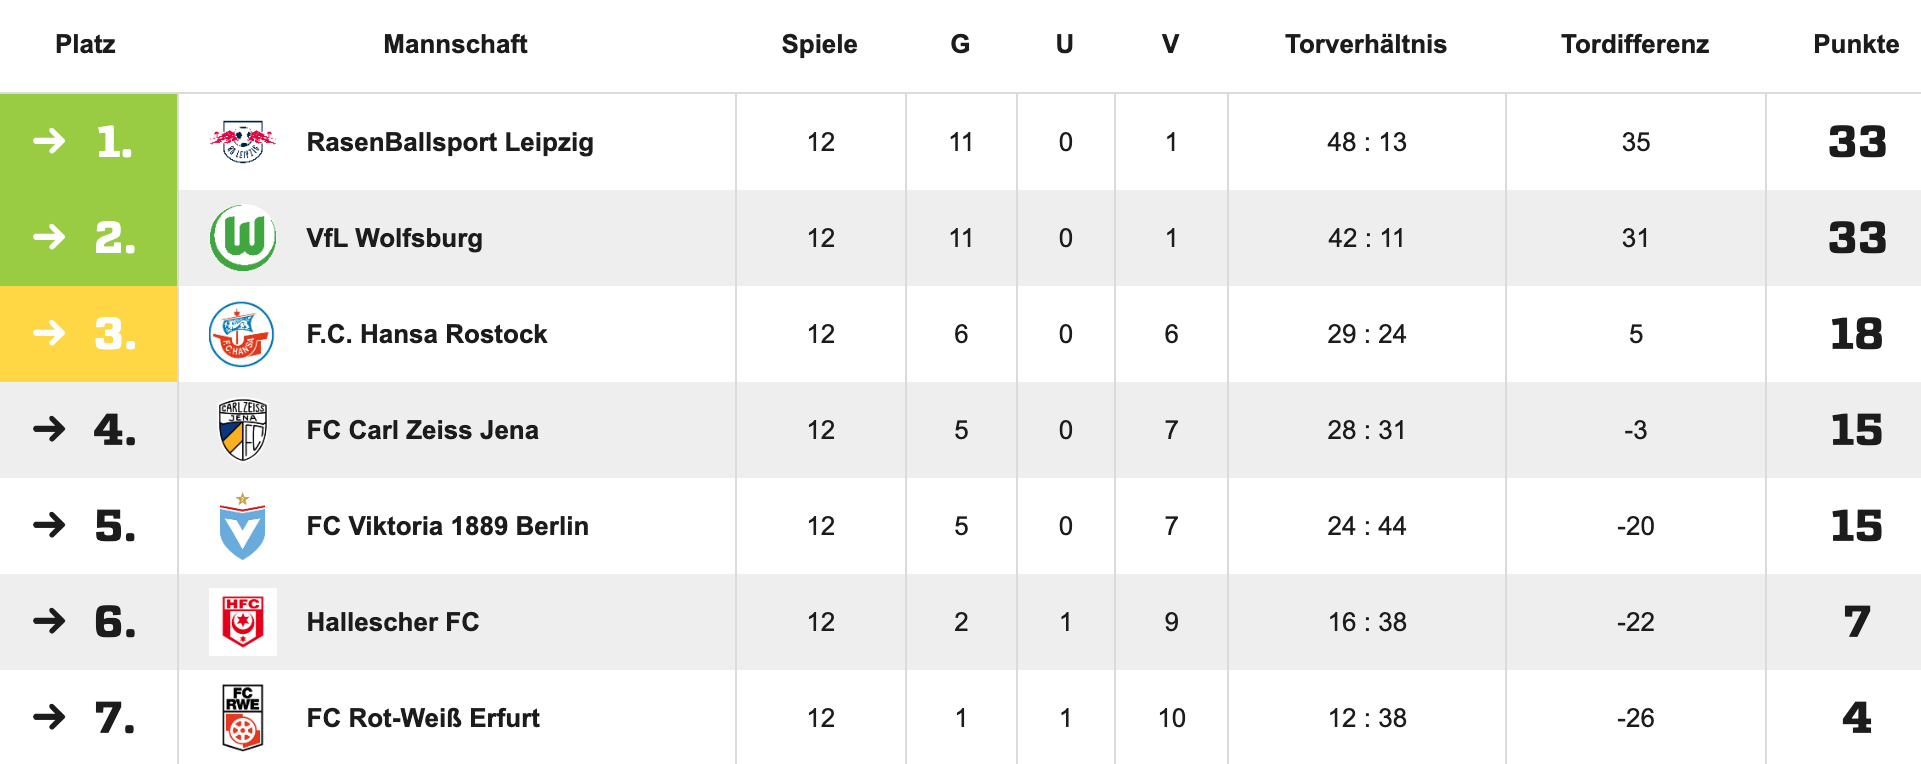The height and width of the screenshot is (764, 1921).
Task: Select Hallescher FC team name
Action: pos(392,622)
